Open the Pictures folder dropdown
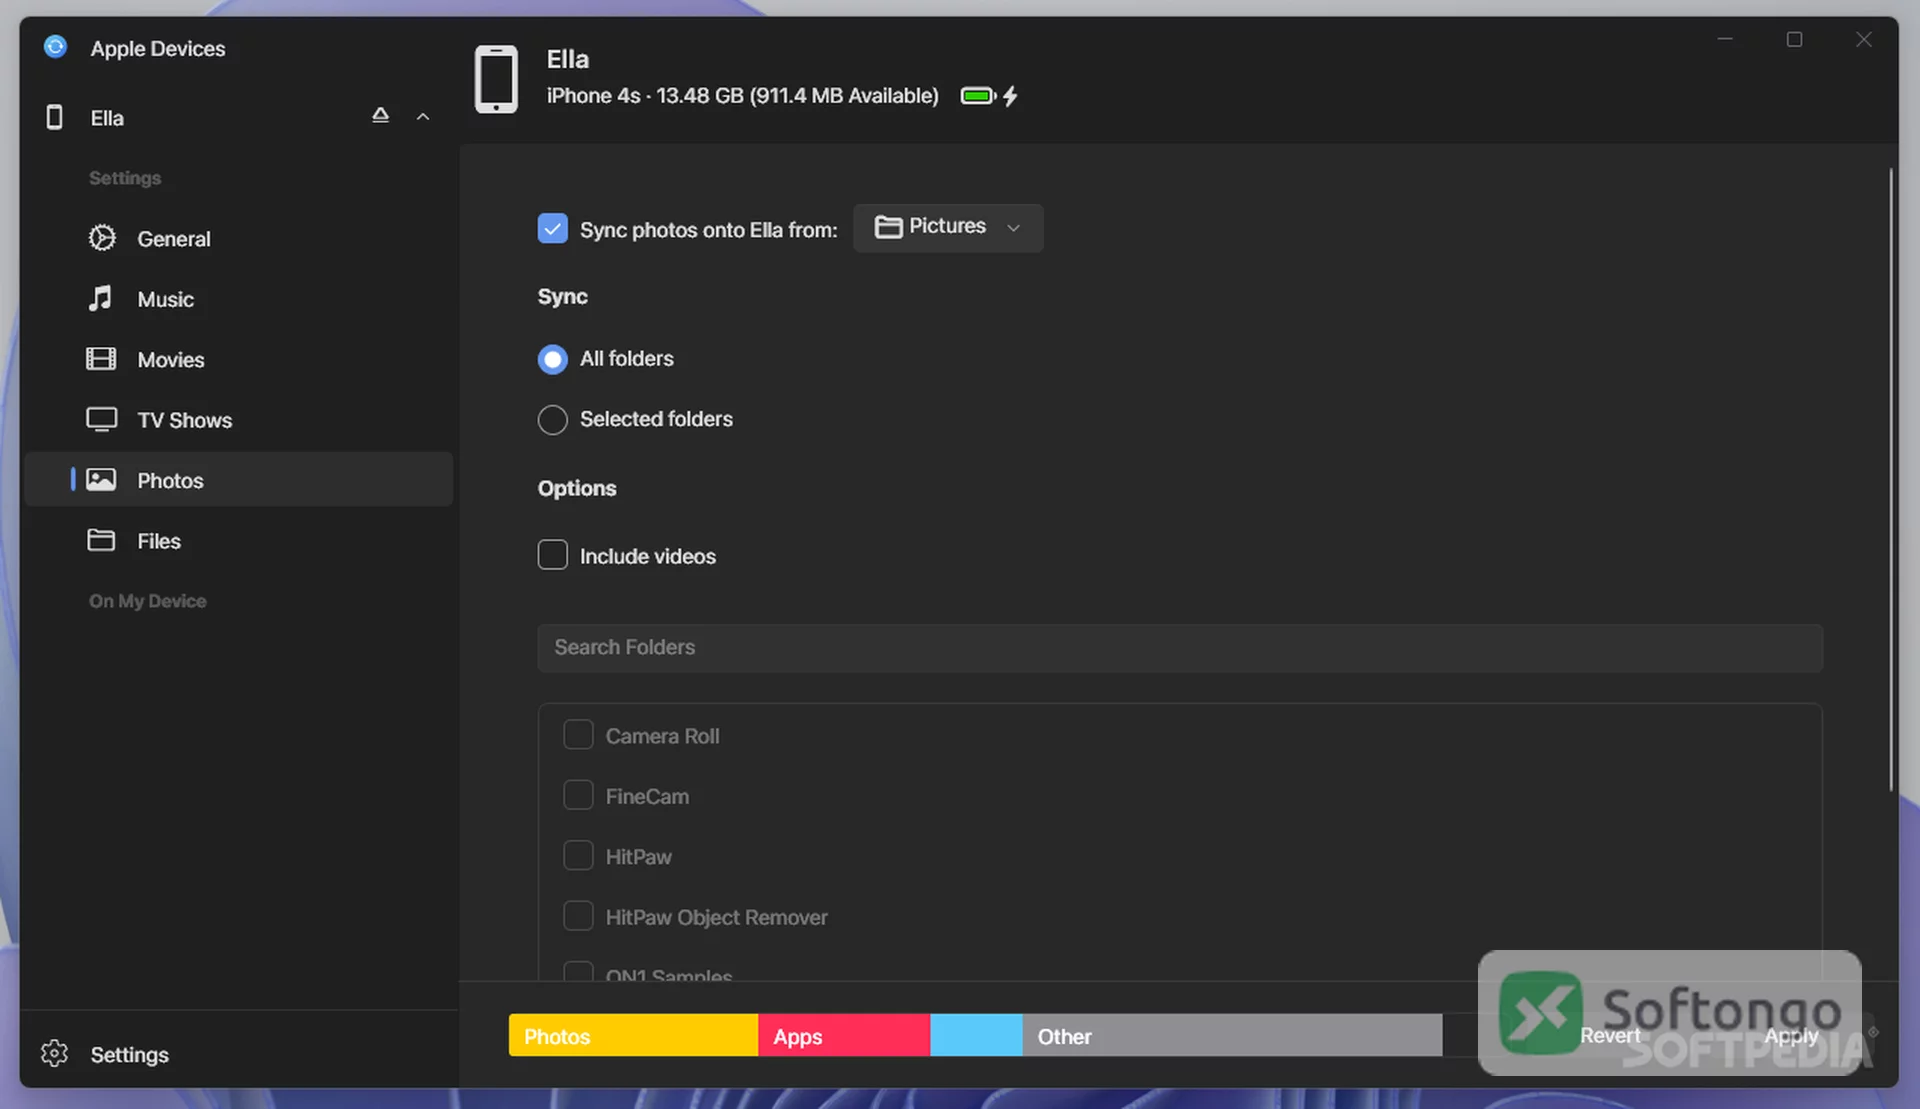Screen dimensions: 1920x1109 coord(948,228)
